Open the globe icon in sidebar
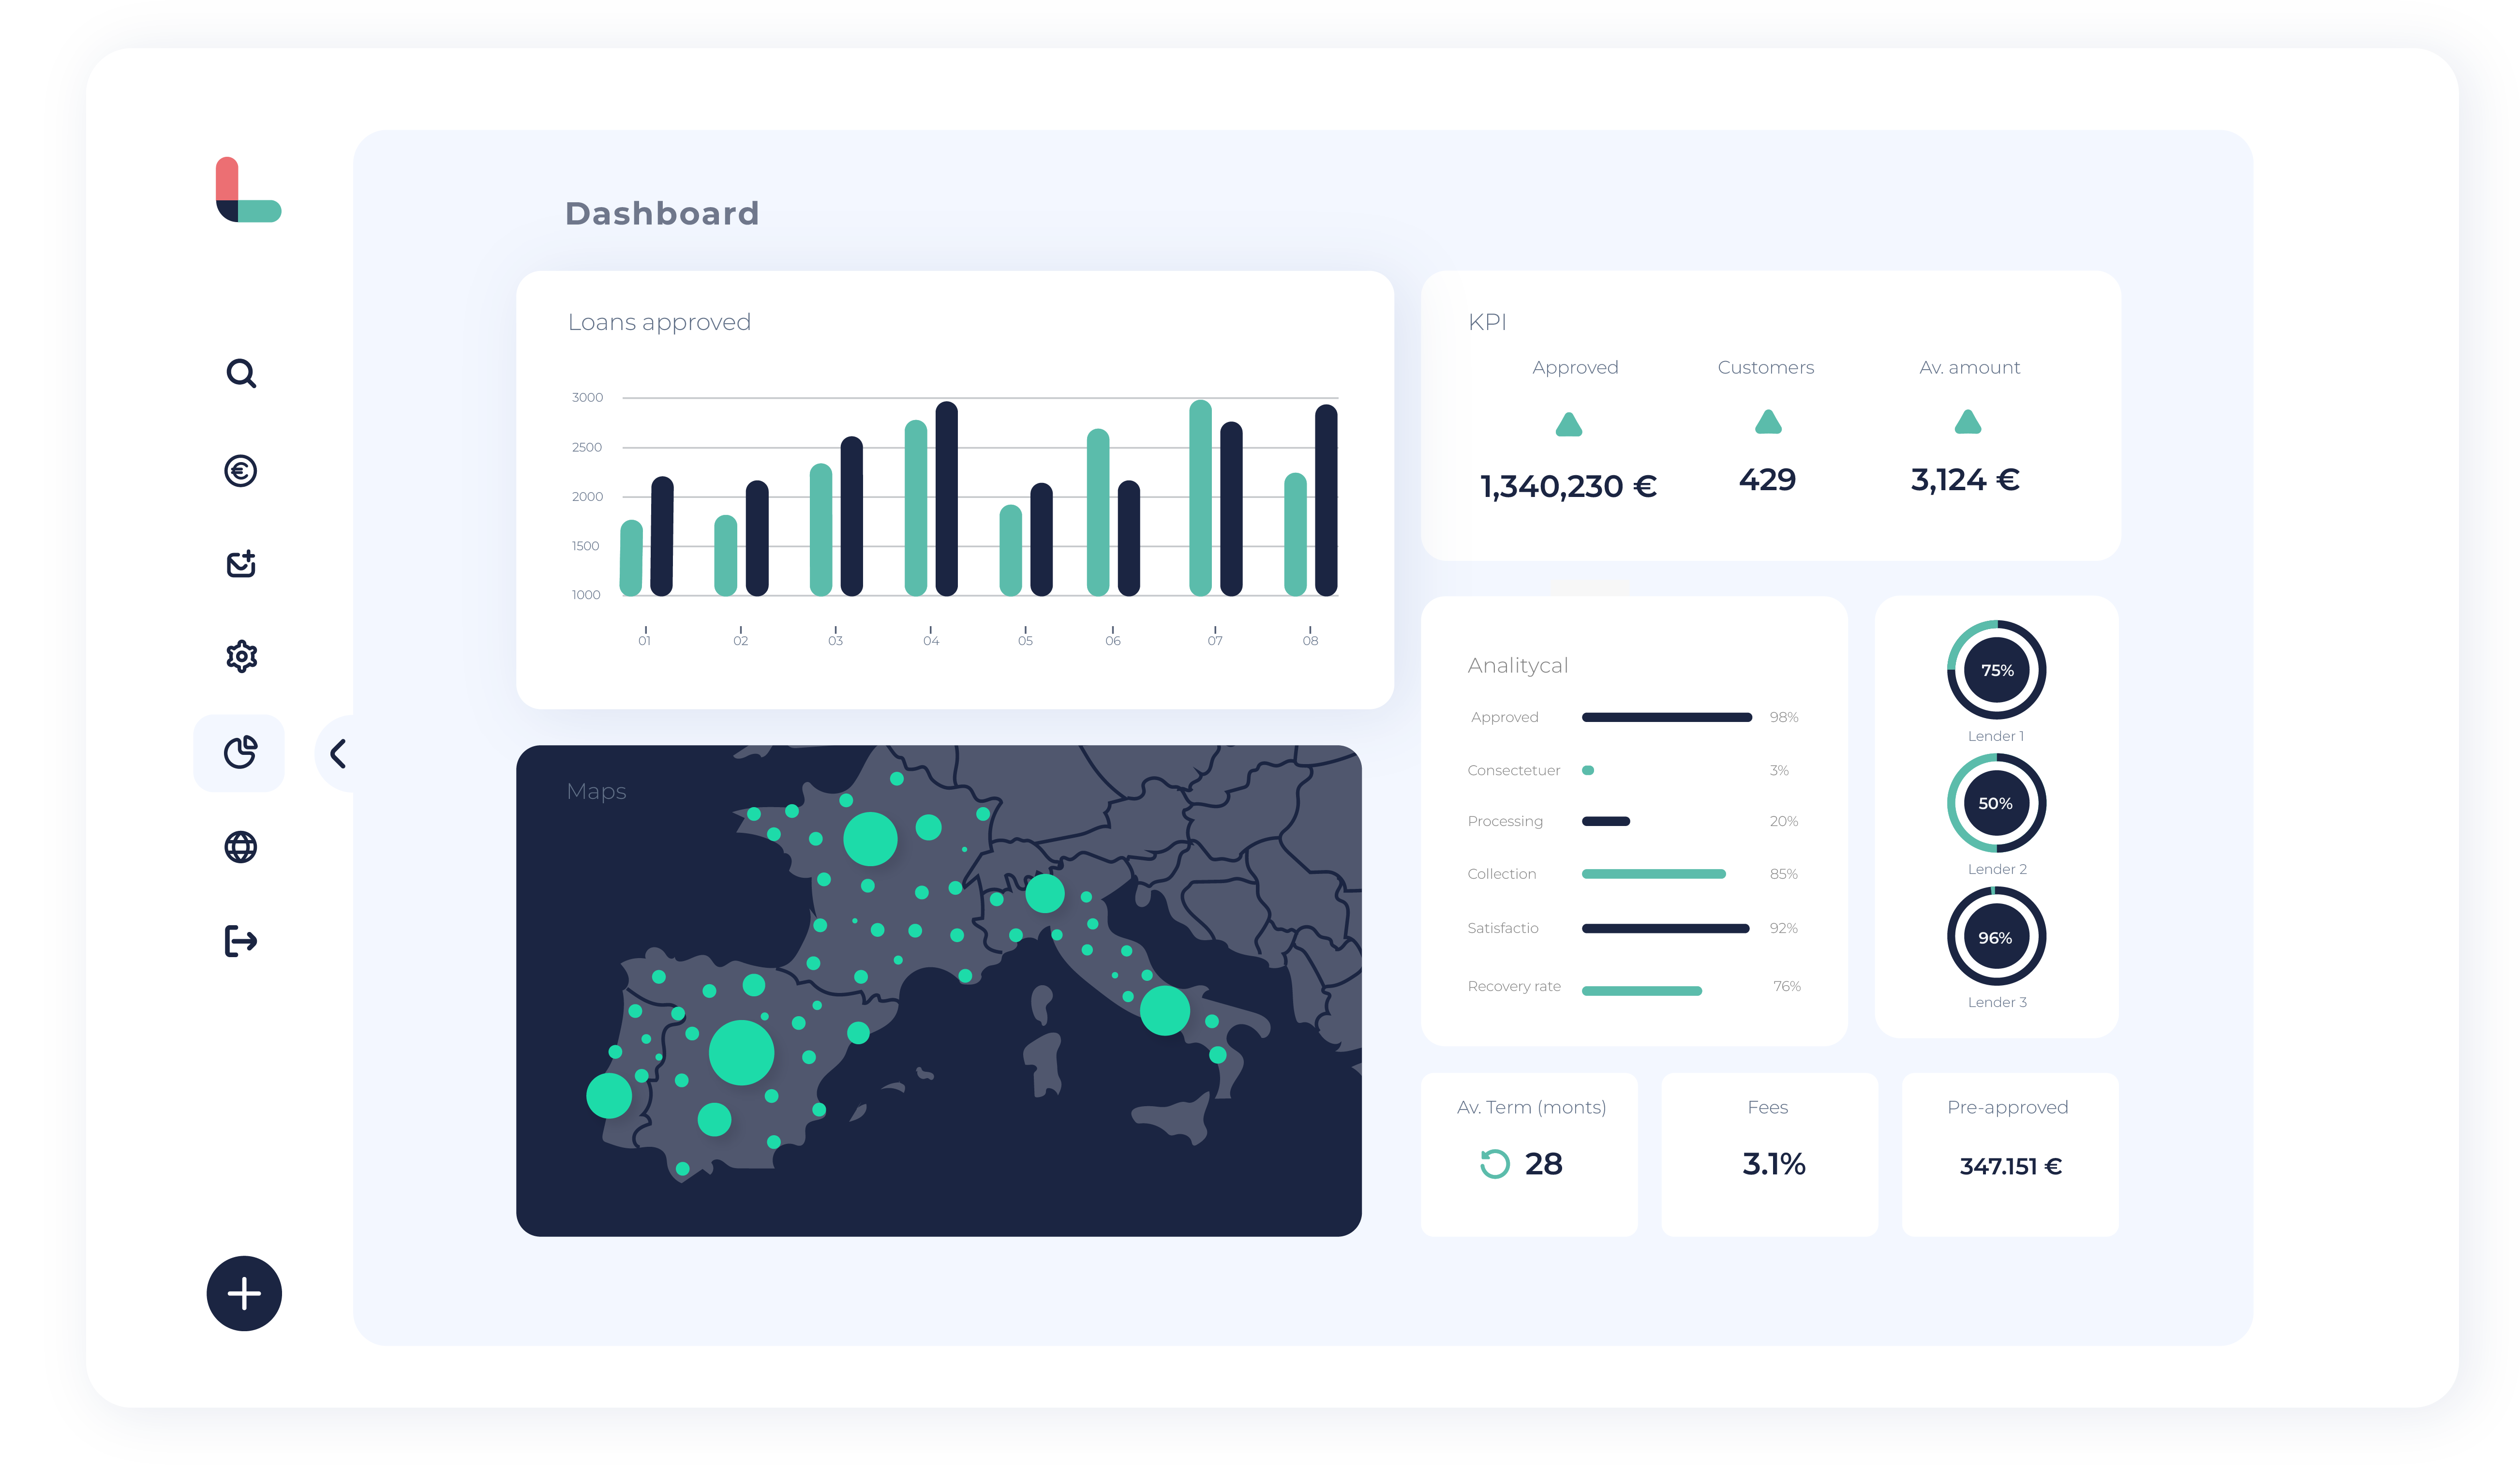Image resolution: width=2520 pixels, height=1472 pixels. tap(241, 847)
